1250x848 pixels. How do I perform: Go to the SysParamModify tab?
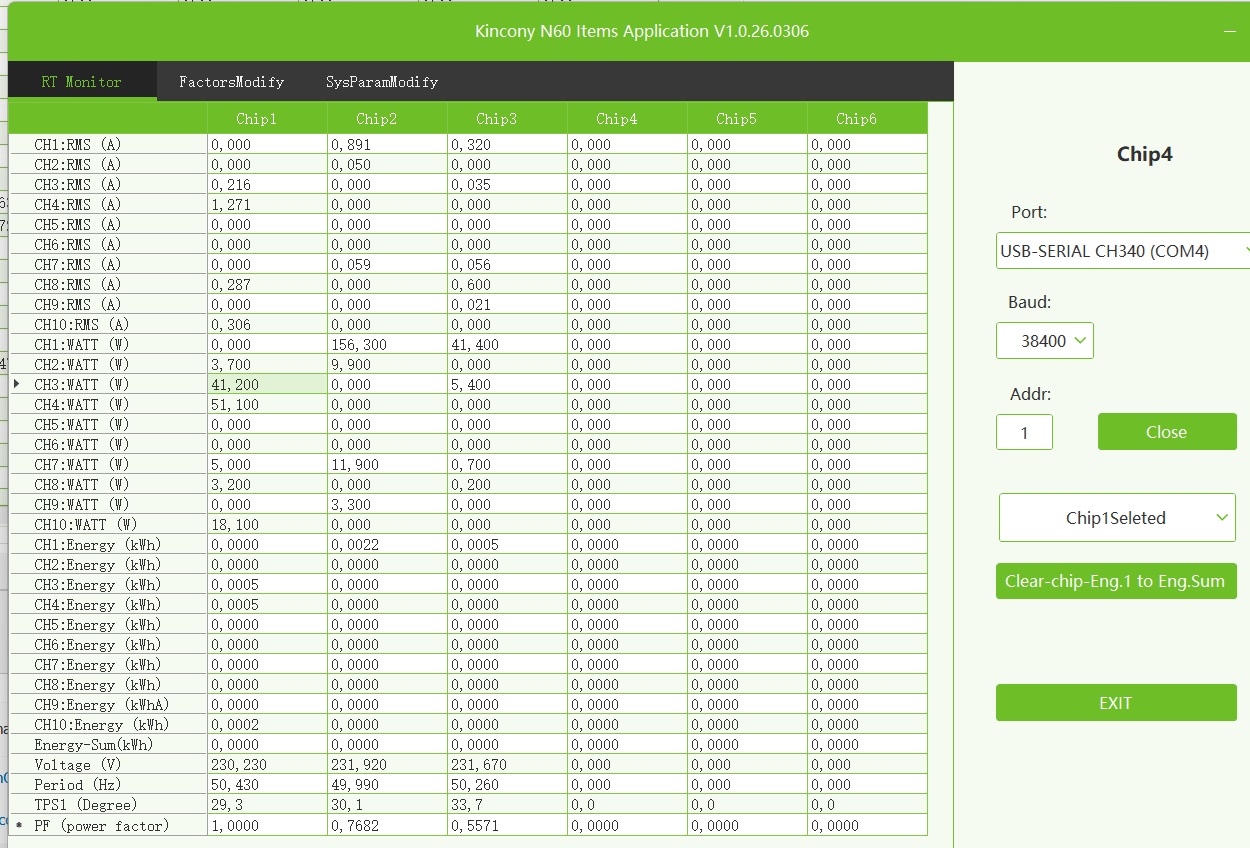click(381, 82)
